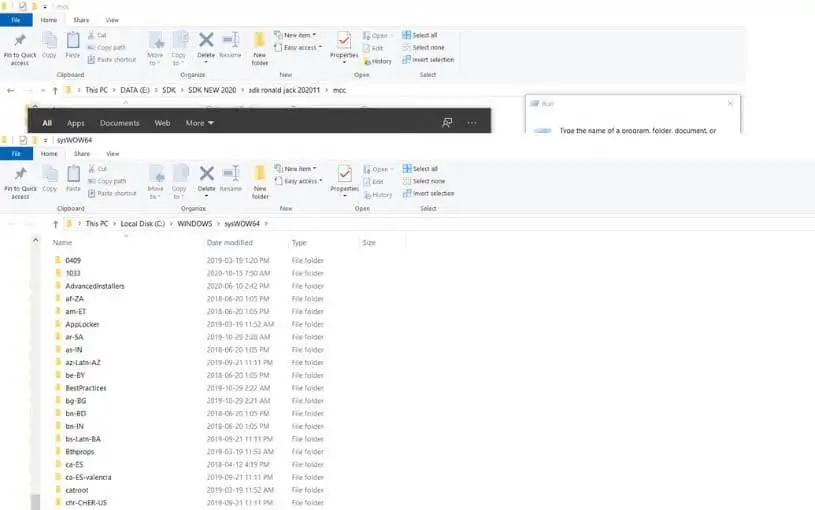Toggle checkbox icon in mcc title bar

click(x=22, y=6)
